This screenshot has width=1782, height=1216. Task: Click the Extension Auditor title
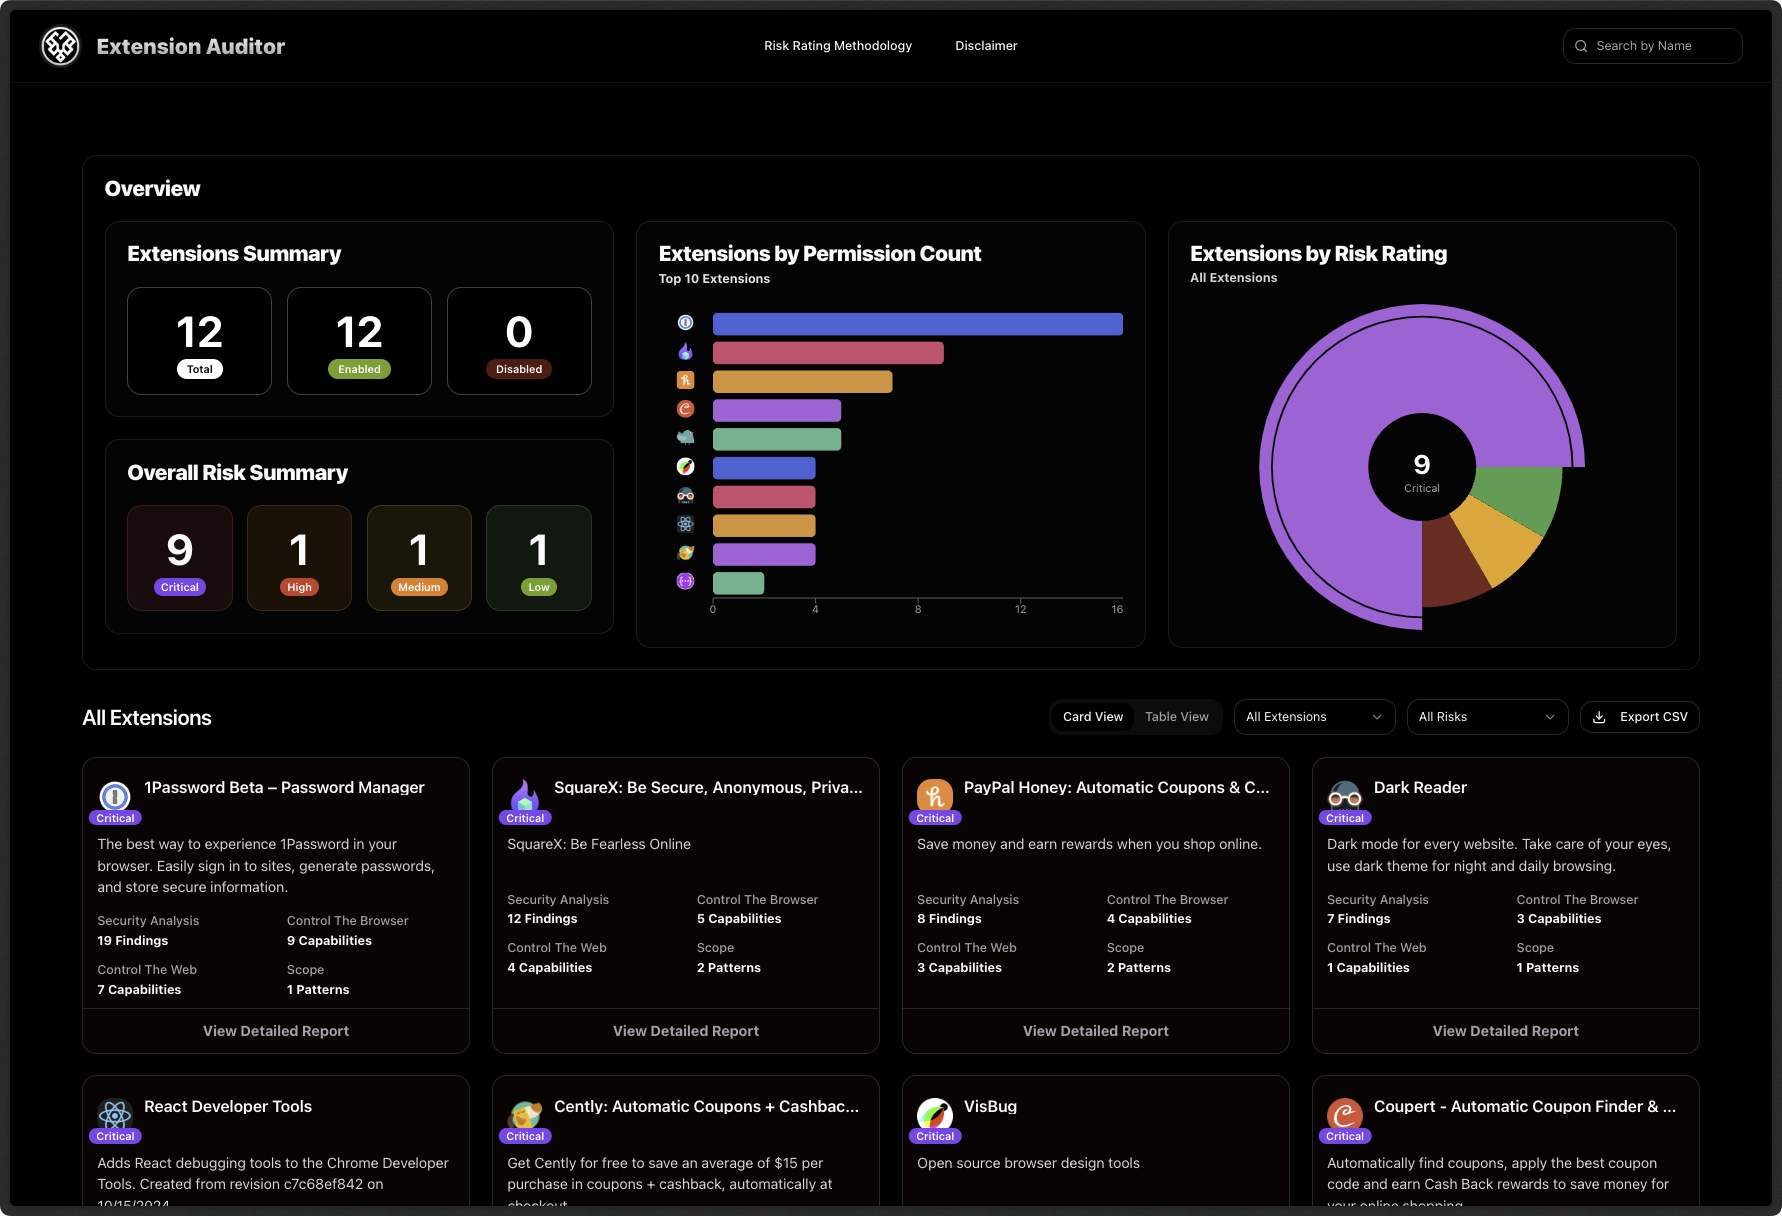pos(190,46)
